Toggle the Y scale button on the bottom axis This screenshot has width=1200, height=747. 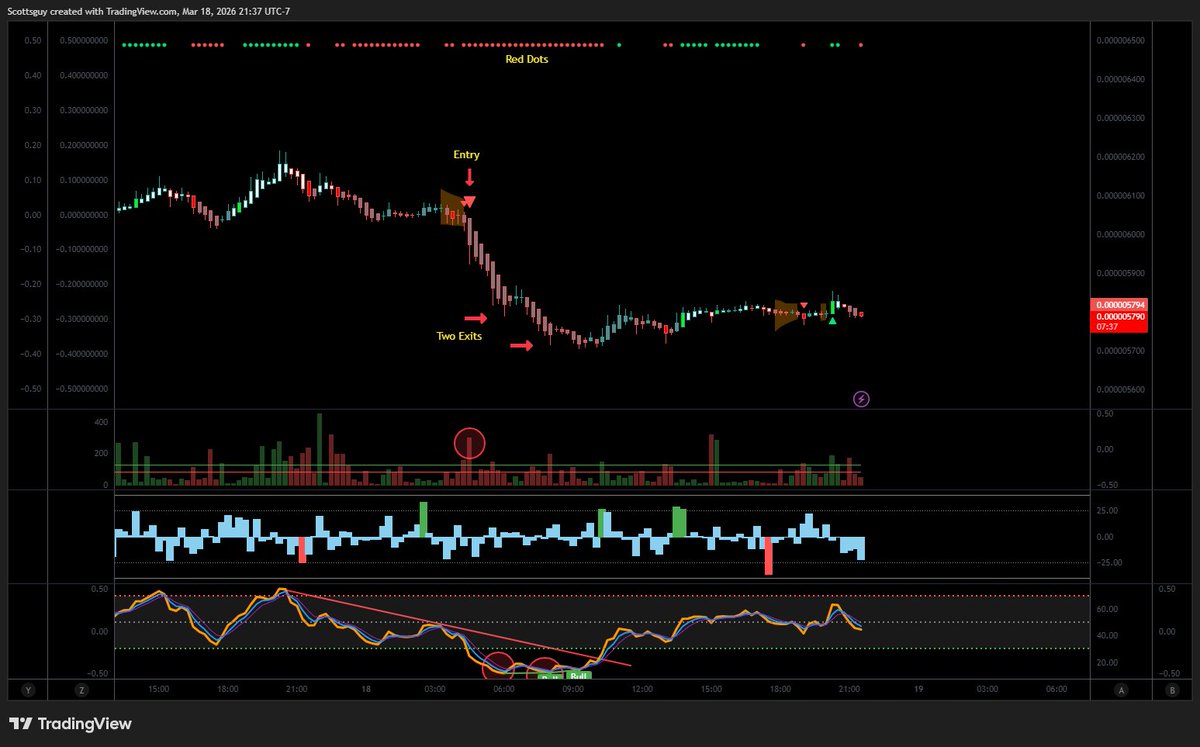[29, 689]
